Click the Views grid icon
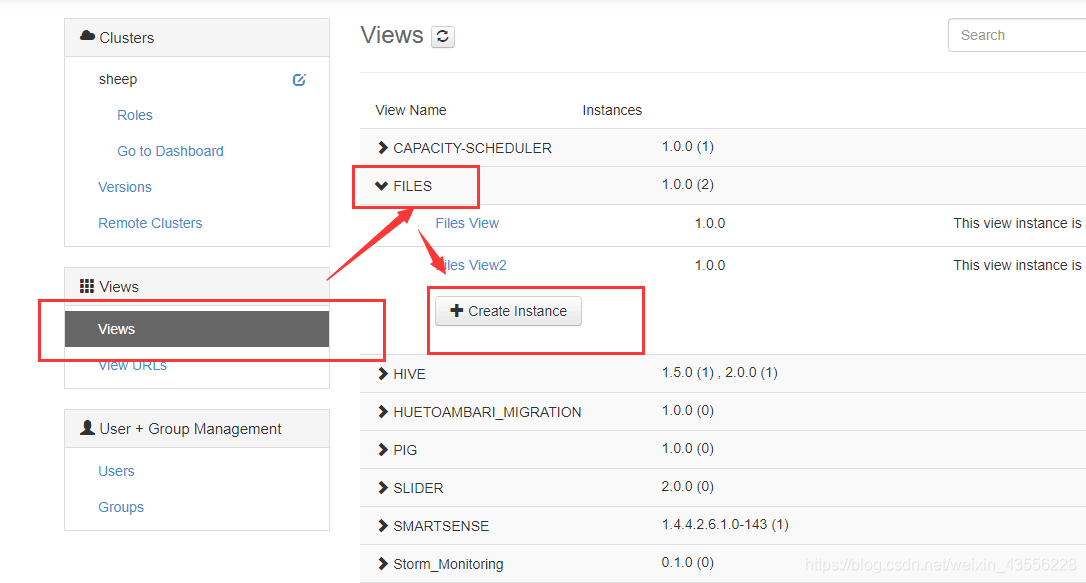 click(x=87, y=286)
